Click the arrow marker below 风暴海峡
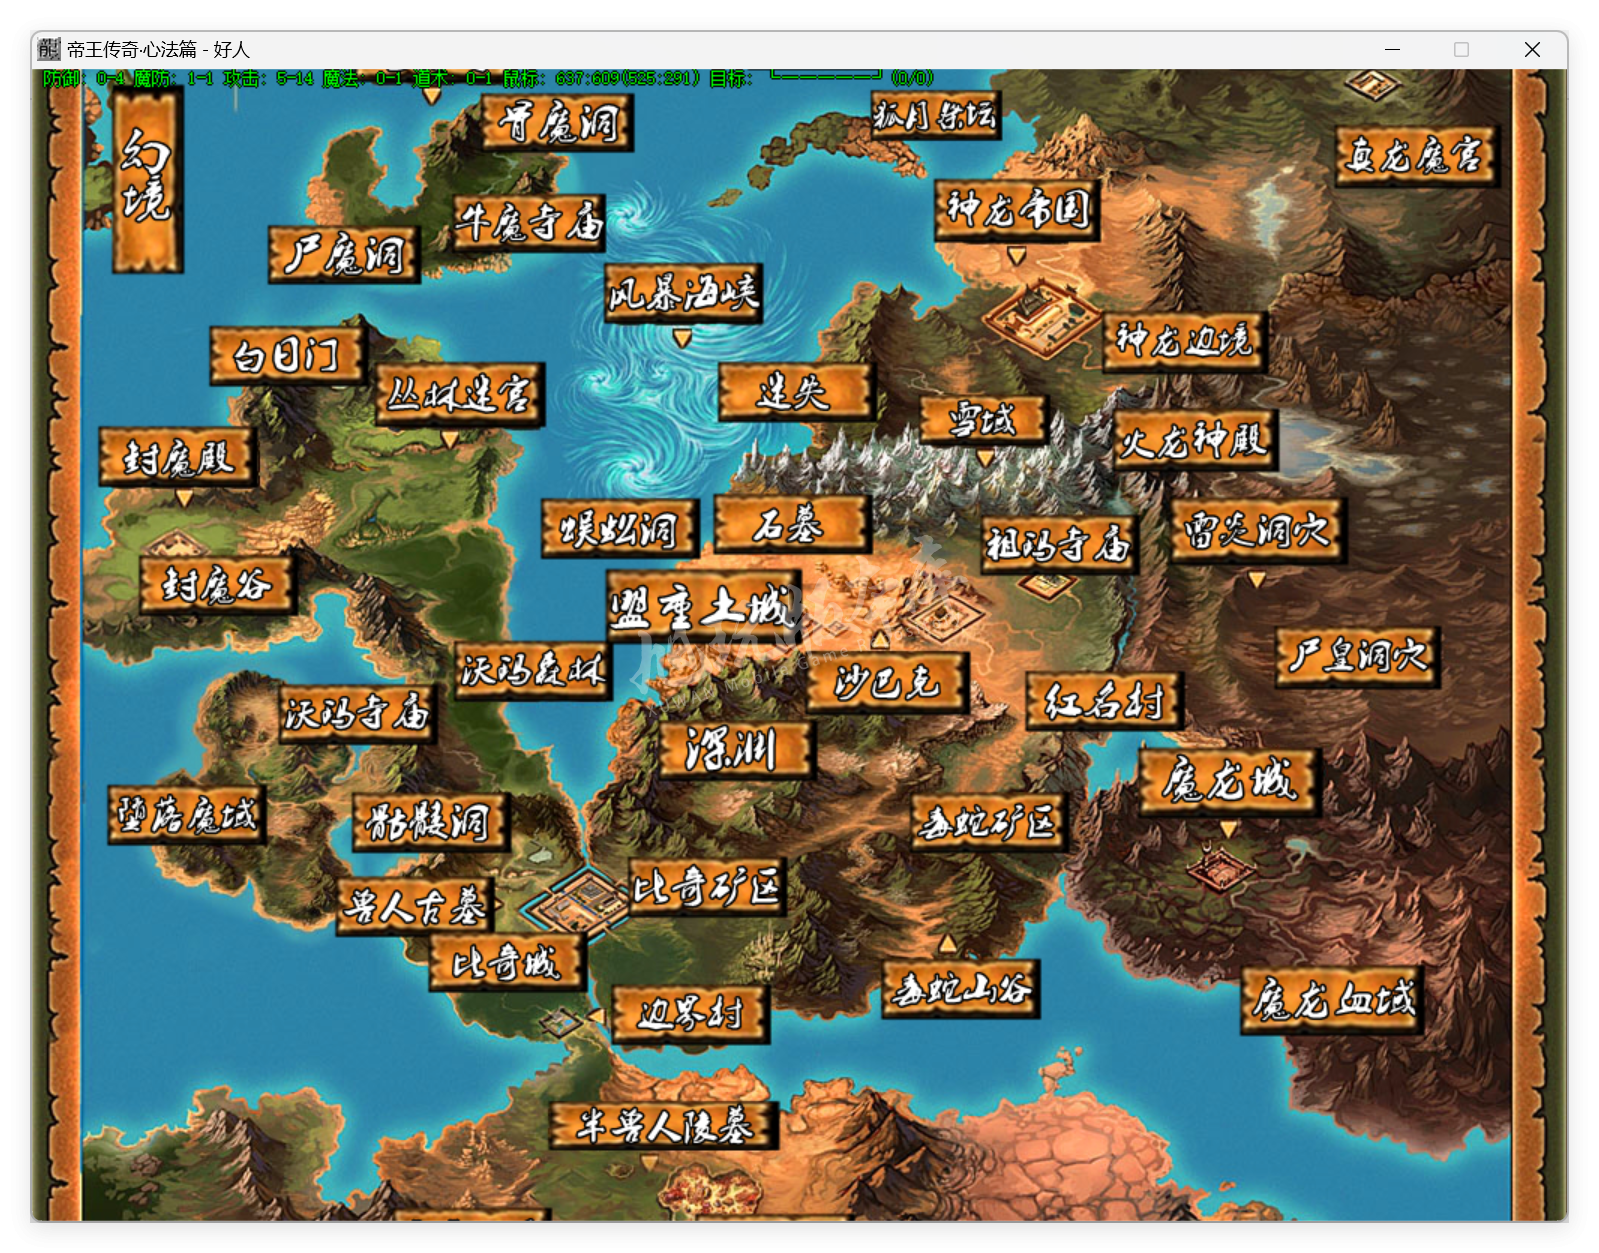Screen dimensions: 1599x1253 pyautogui.click(x=682, y=338)
